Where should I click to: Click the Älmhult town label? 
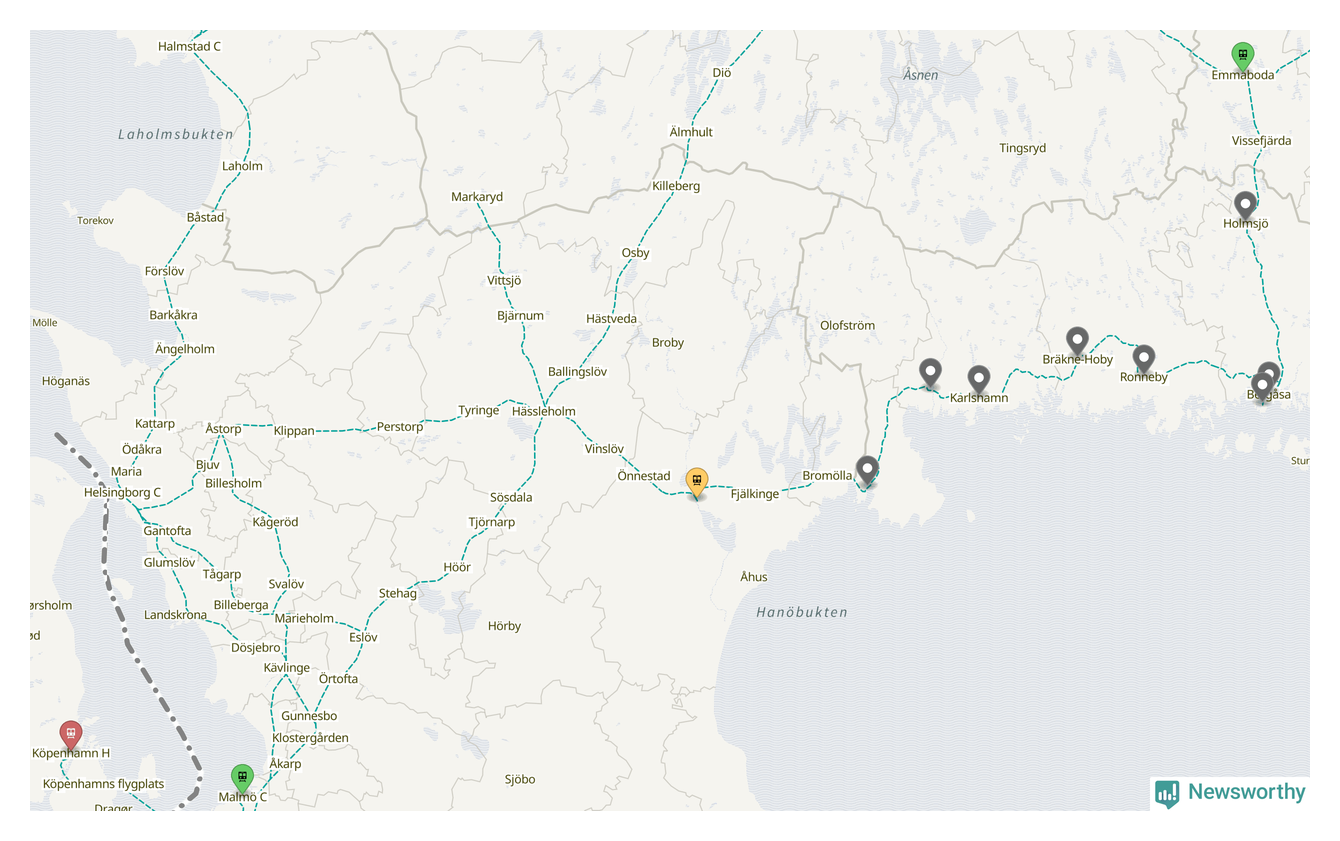(x=691, y=132)
